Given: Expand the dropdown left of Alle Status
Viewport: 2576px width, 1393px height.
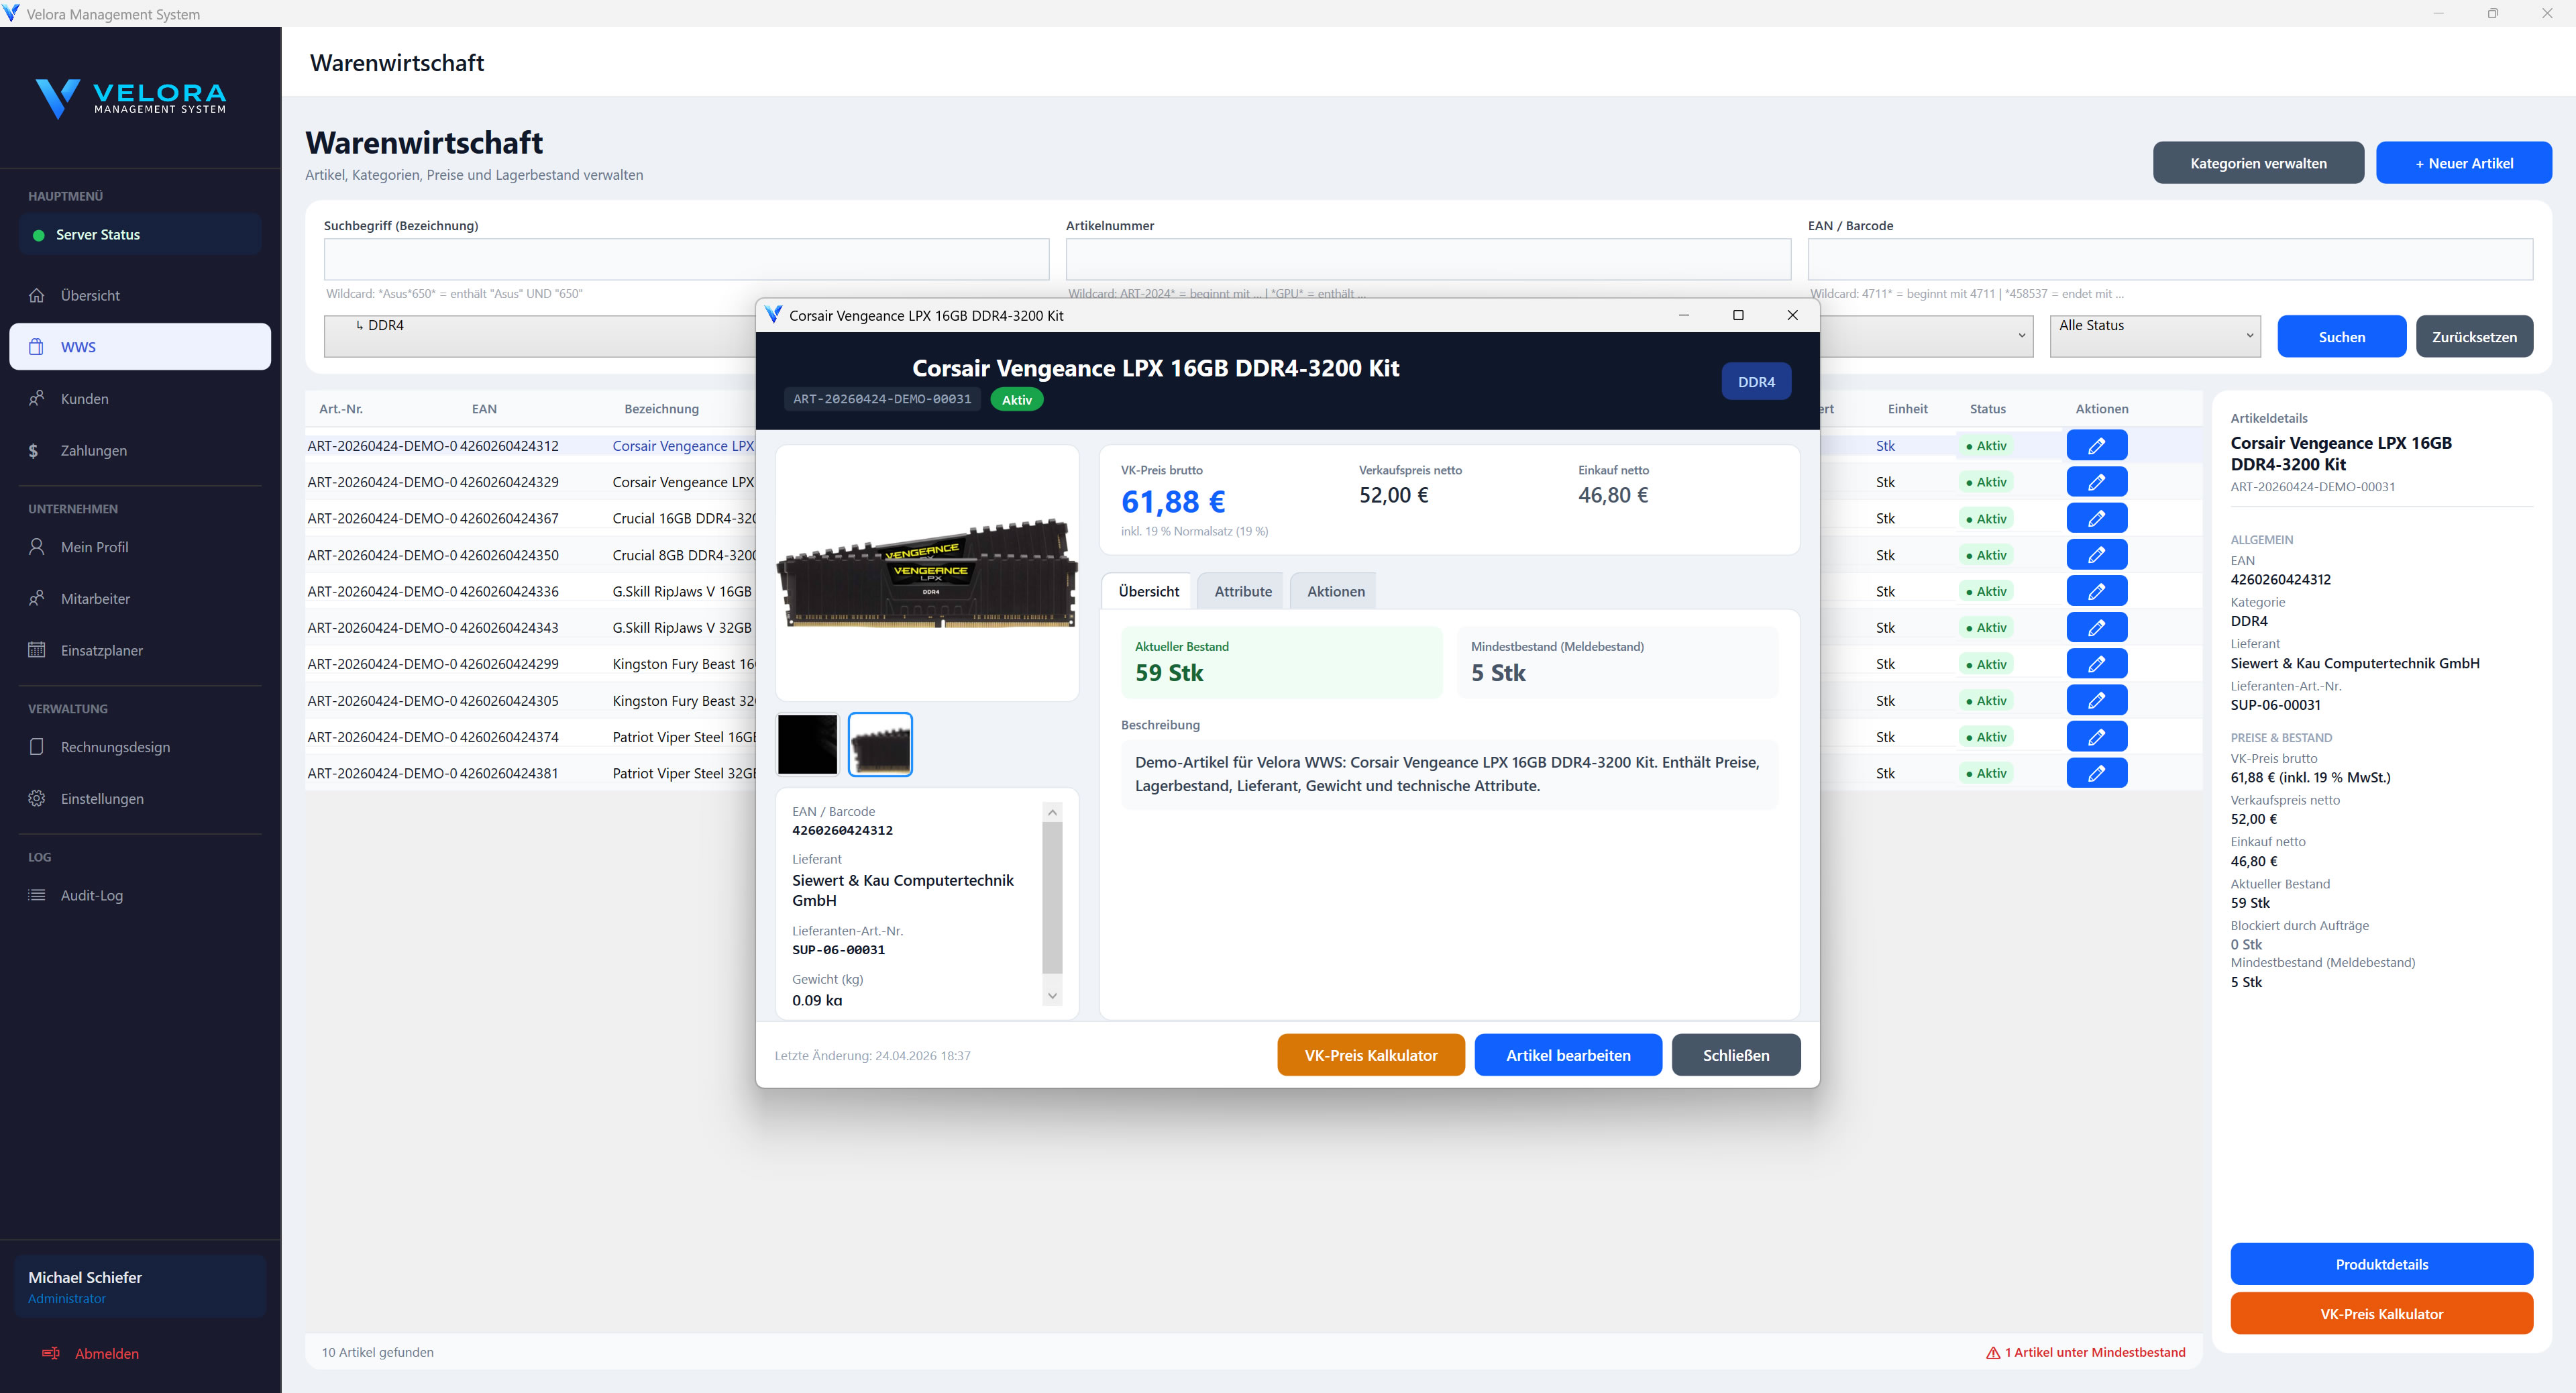Looking at the screenshot, I should 1928,336.
